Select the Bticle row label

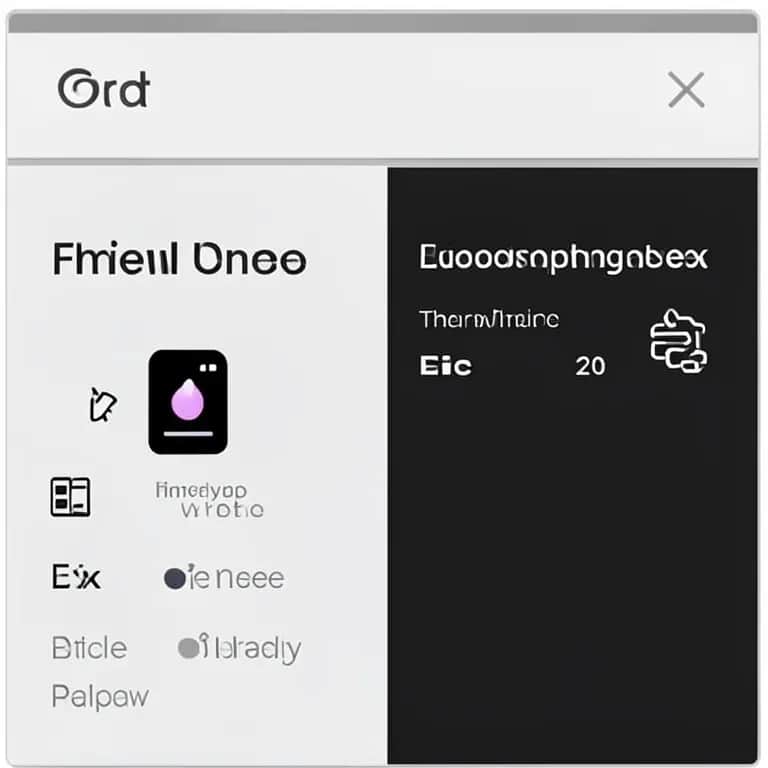click(89, 648)
